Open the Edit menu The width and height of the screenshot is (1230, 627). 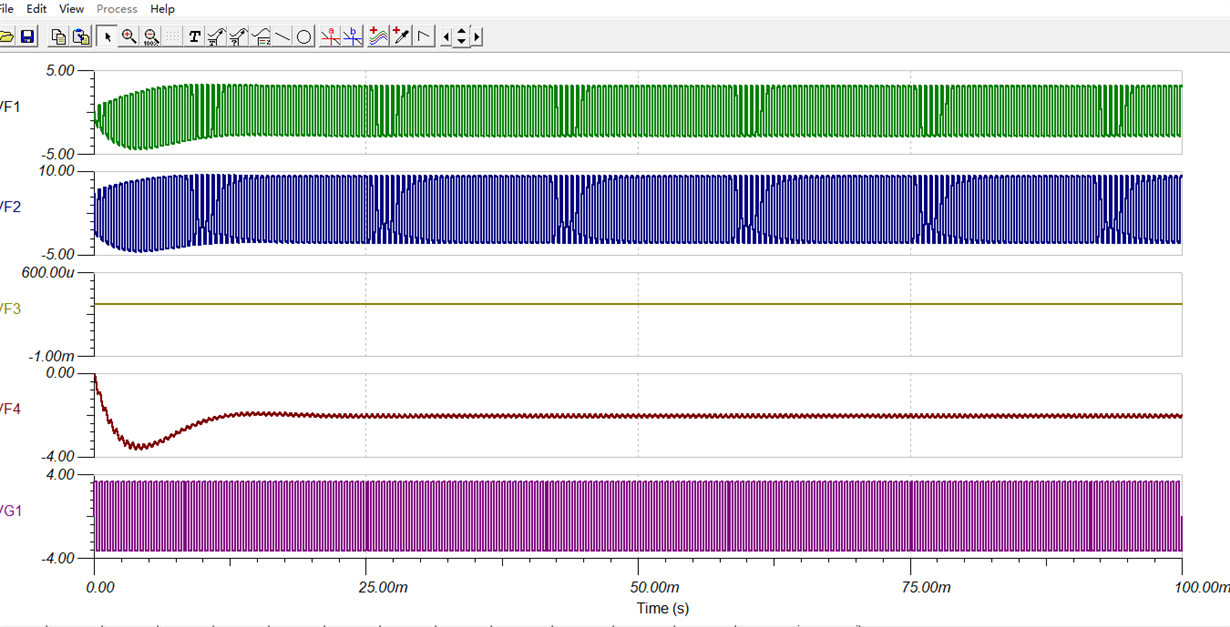37,9
